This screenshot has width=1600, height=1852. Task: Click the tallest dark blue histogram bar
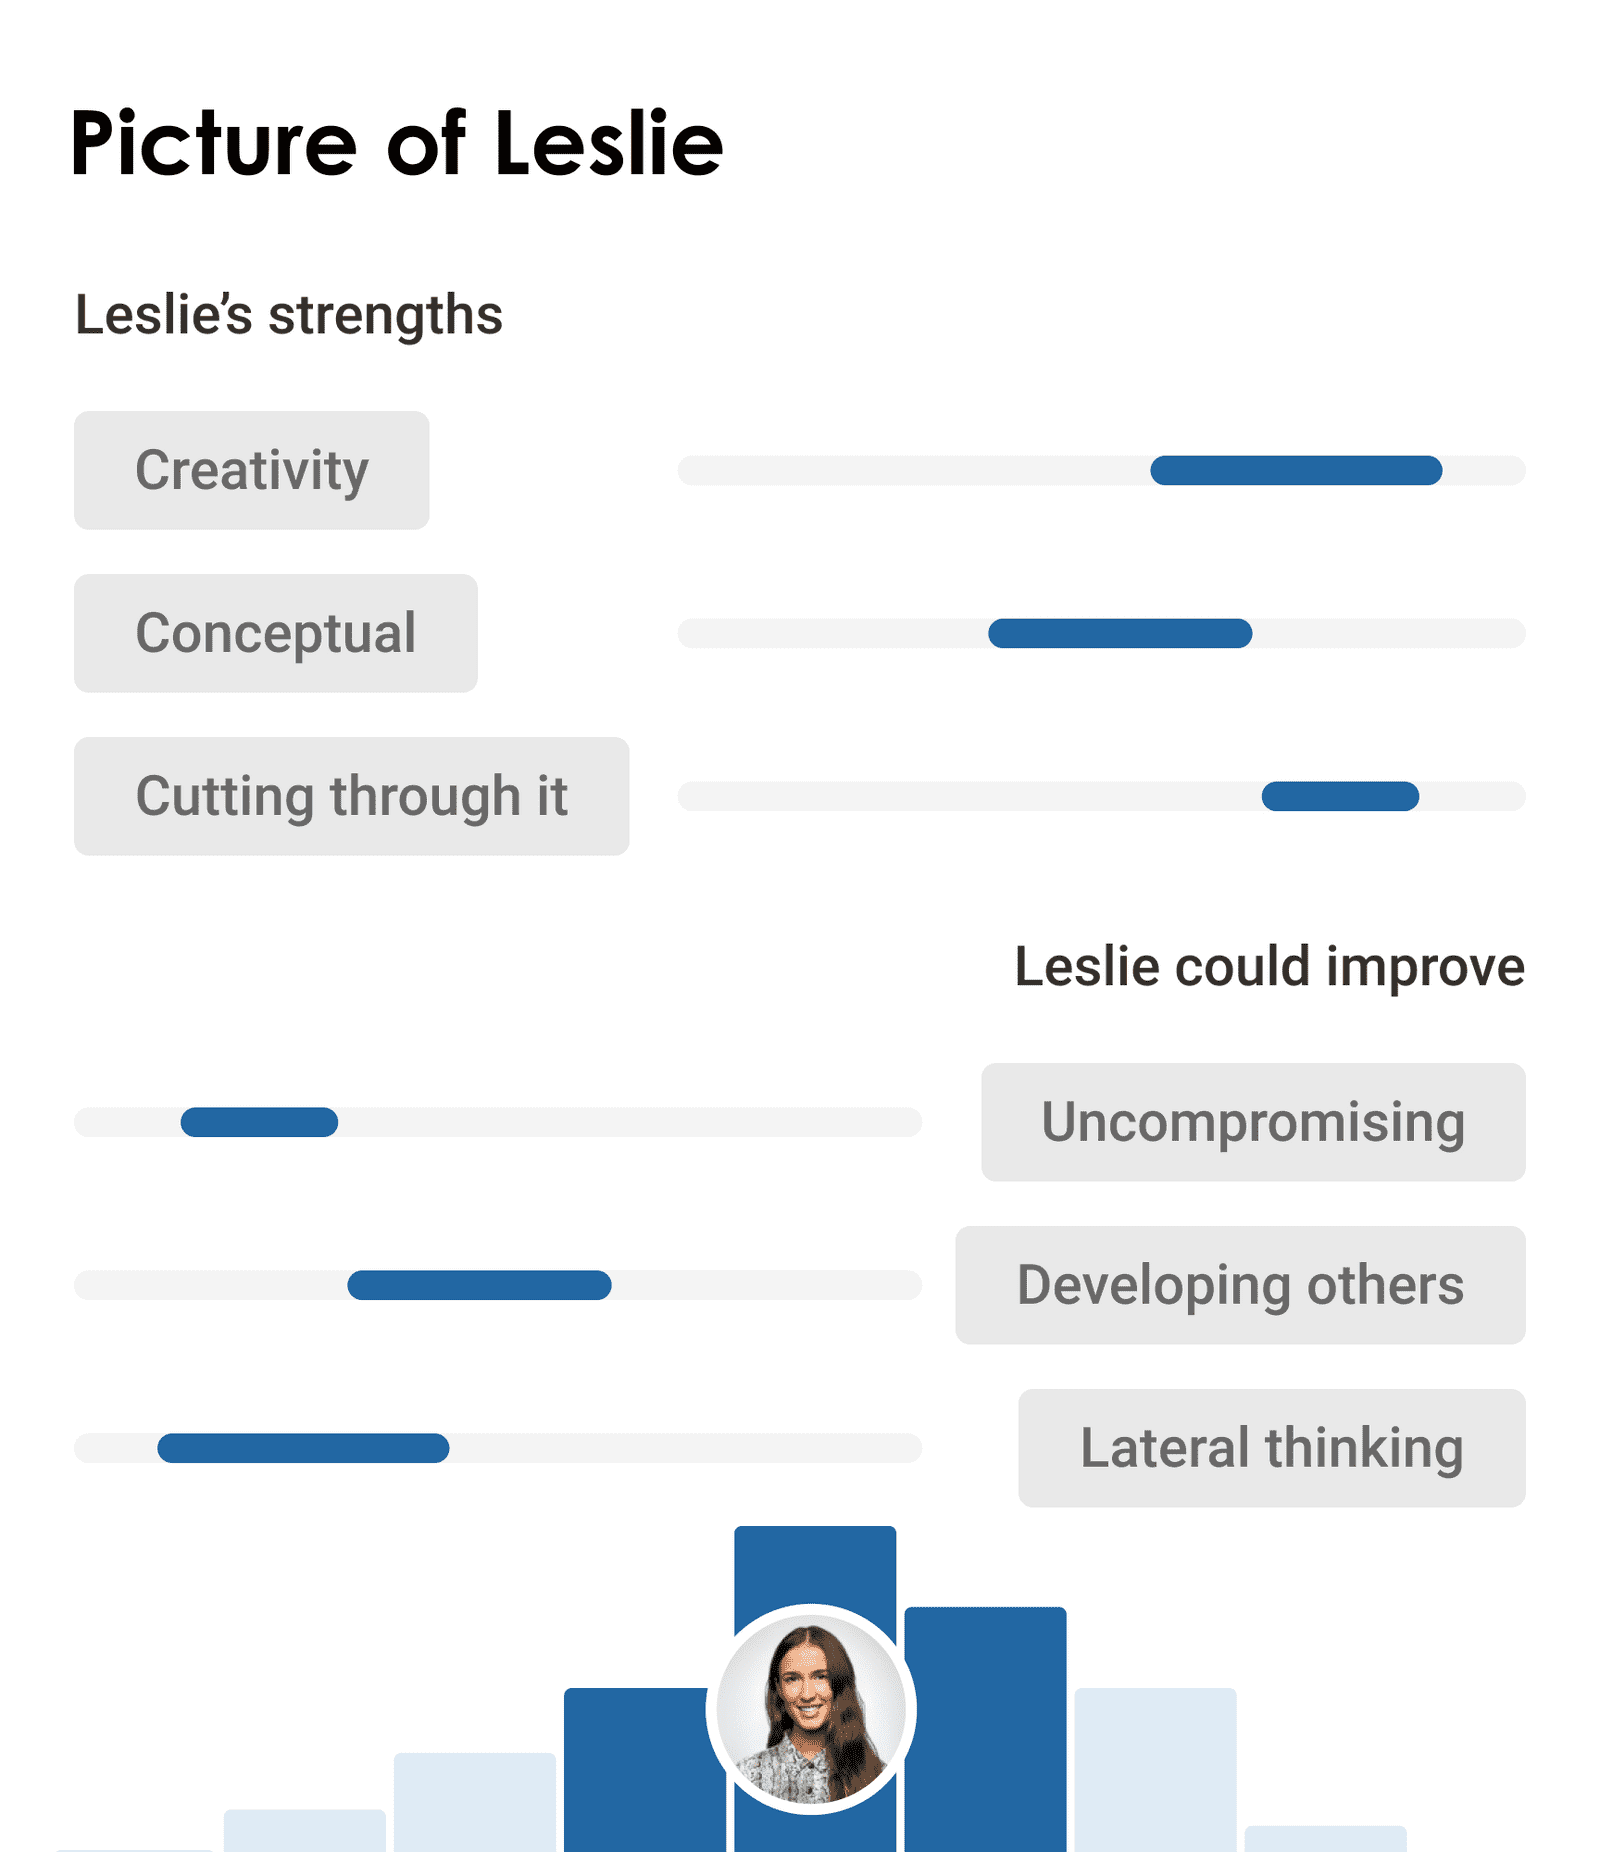[815, 1565]
